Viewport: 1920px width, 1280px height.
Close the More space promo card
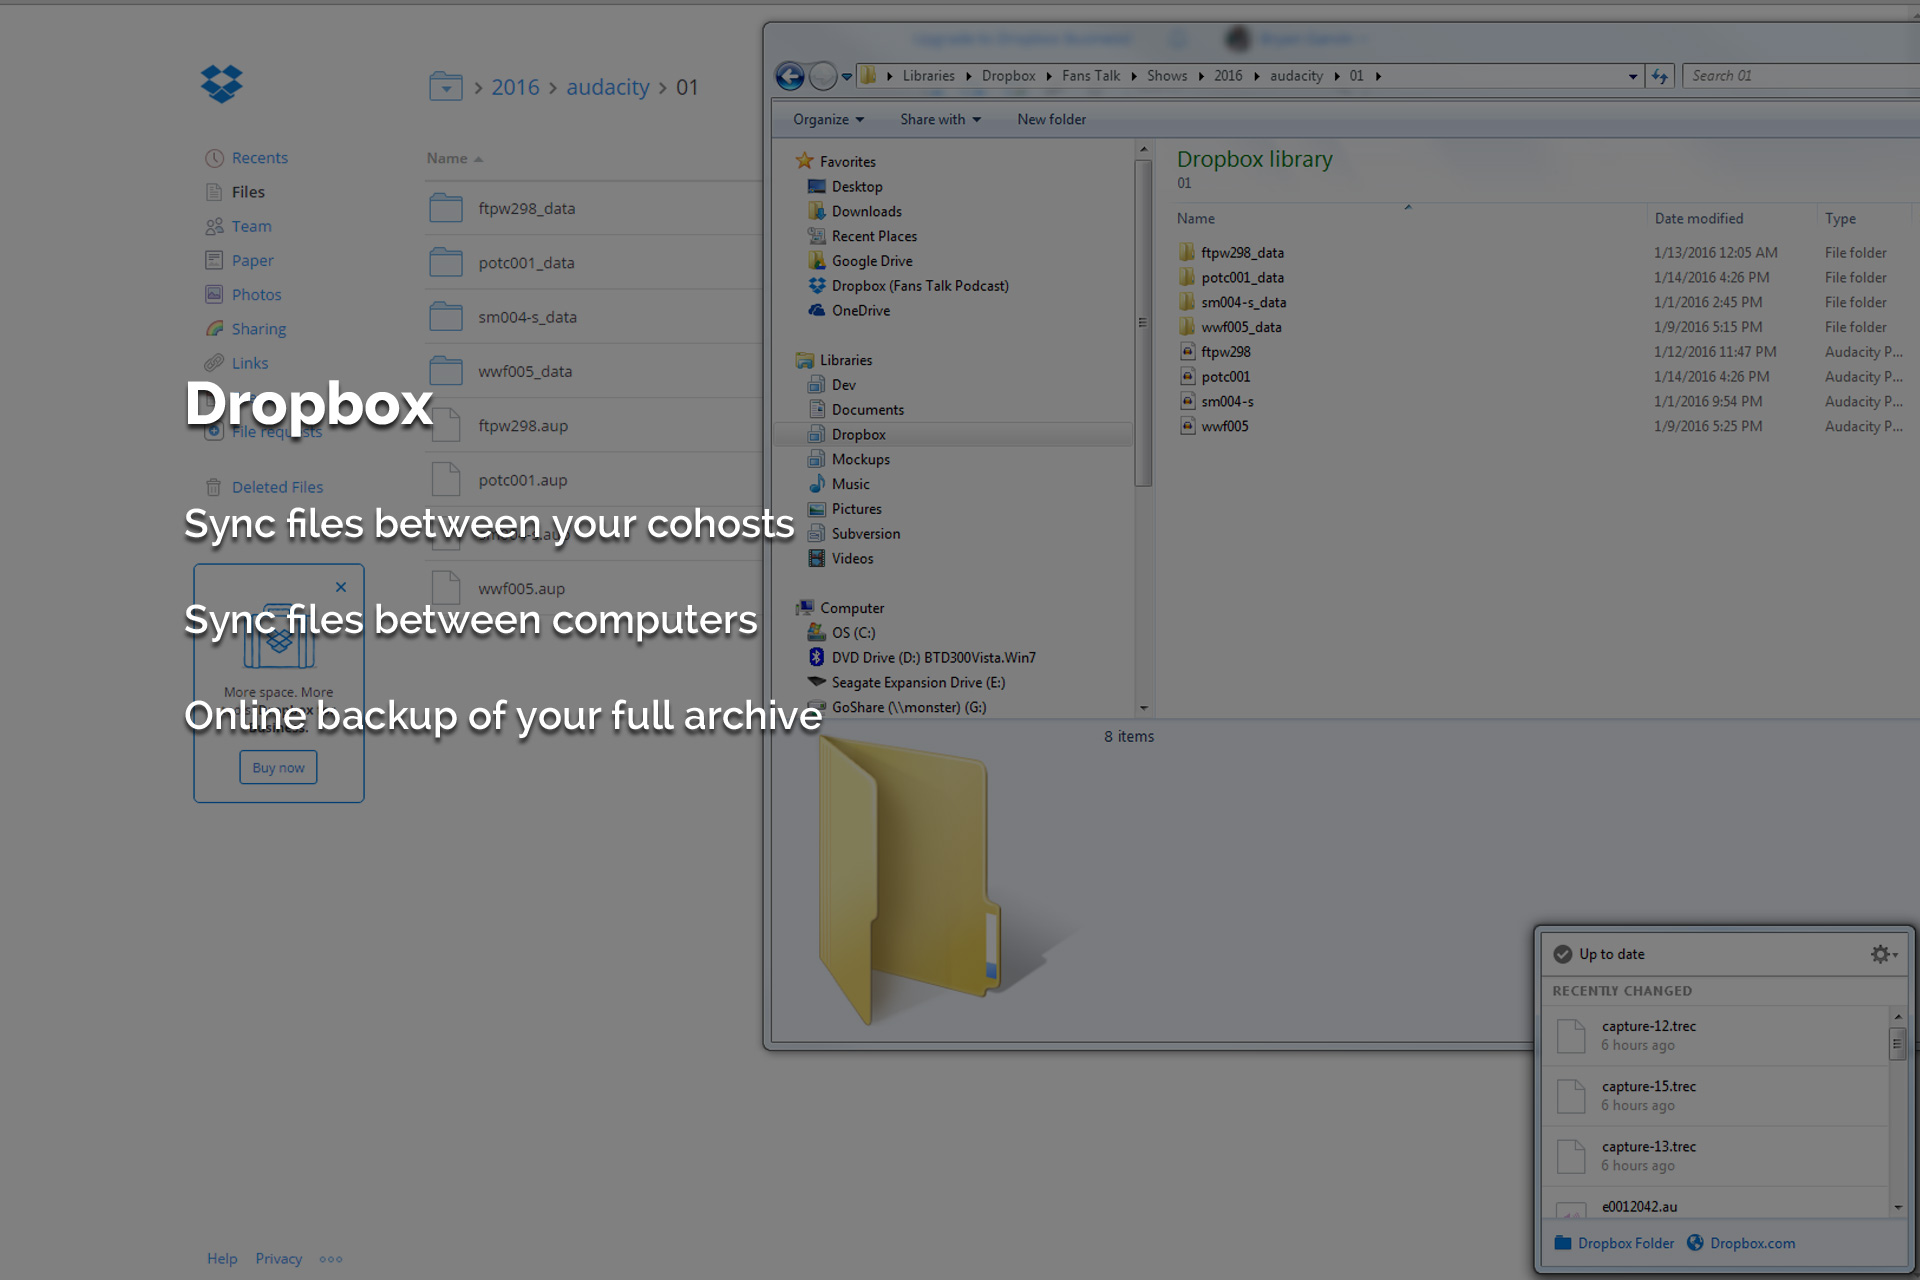[x=341, y=587]
